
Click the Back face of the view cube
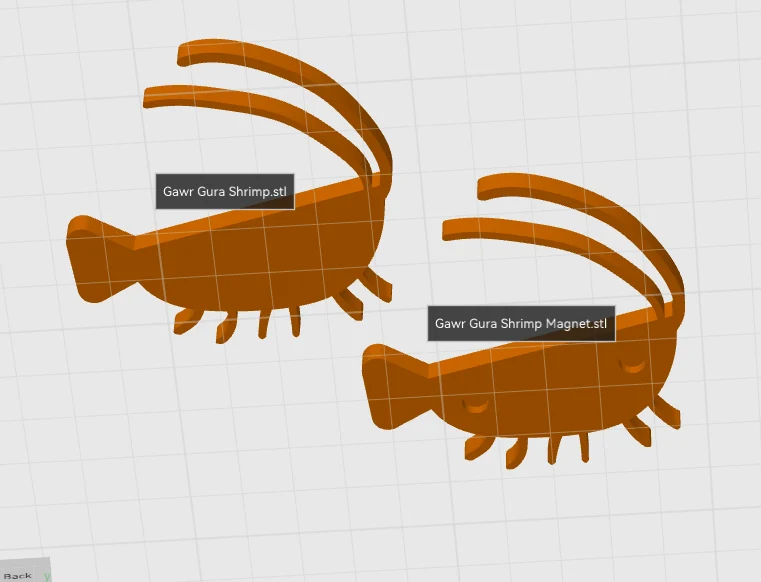pos(23,571)
